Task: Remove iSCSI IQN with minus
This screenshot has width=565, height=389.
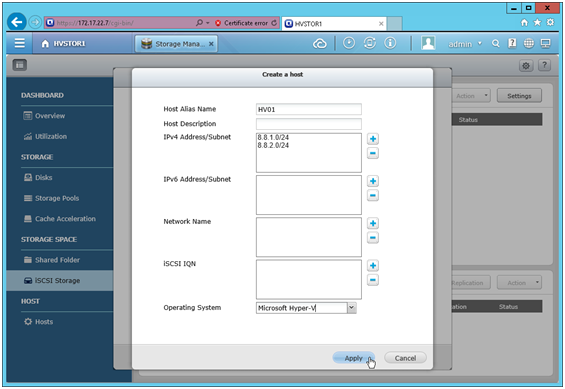Action: (373, 280)
